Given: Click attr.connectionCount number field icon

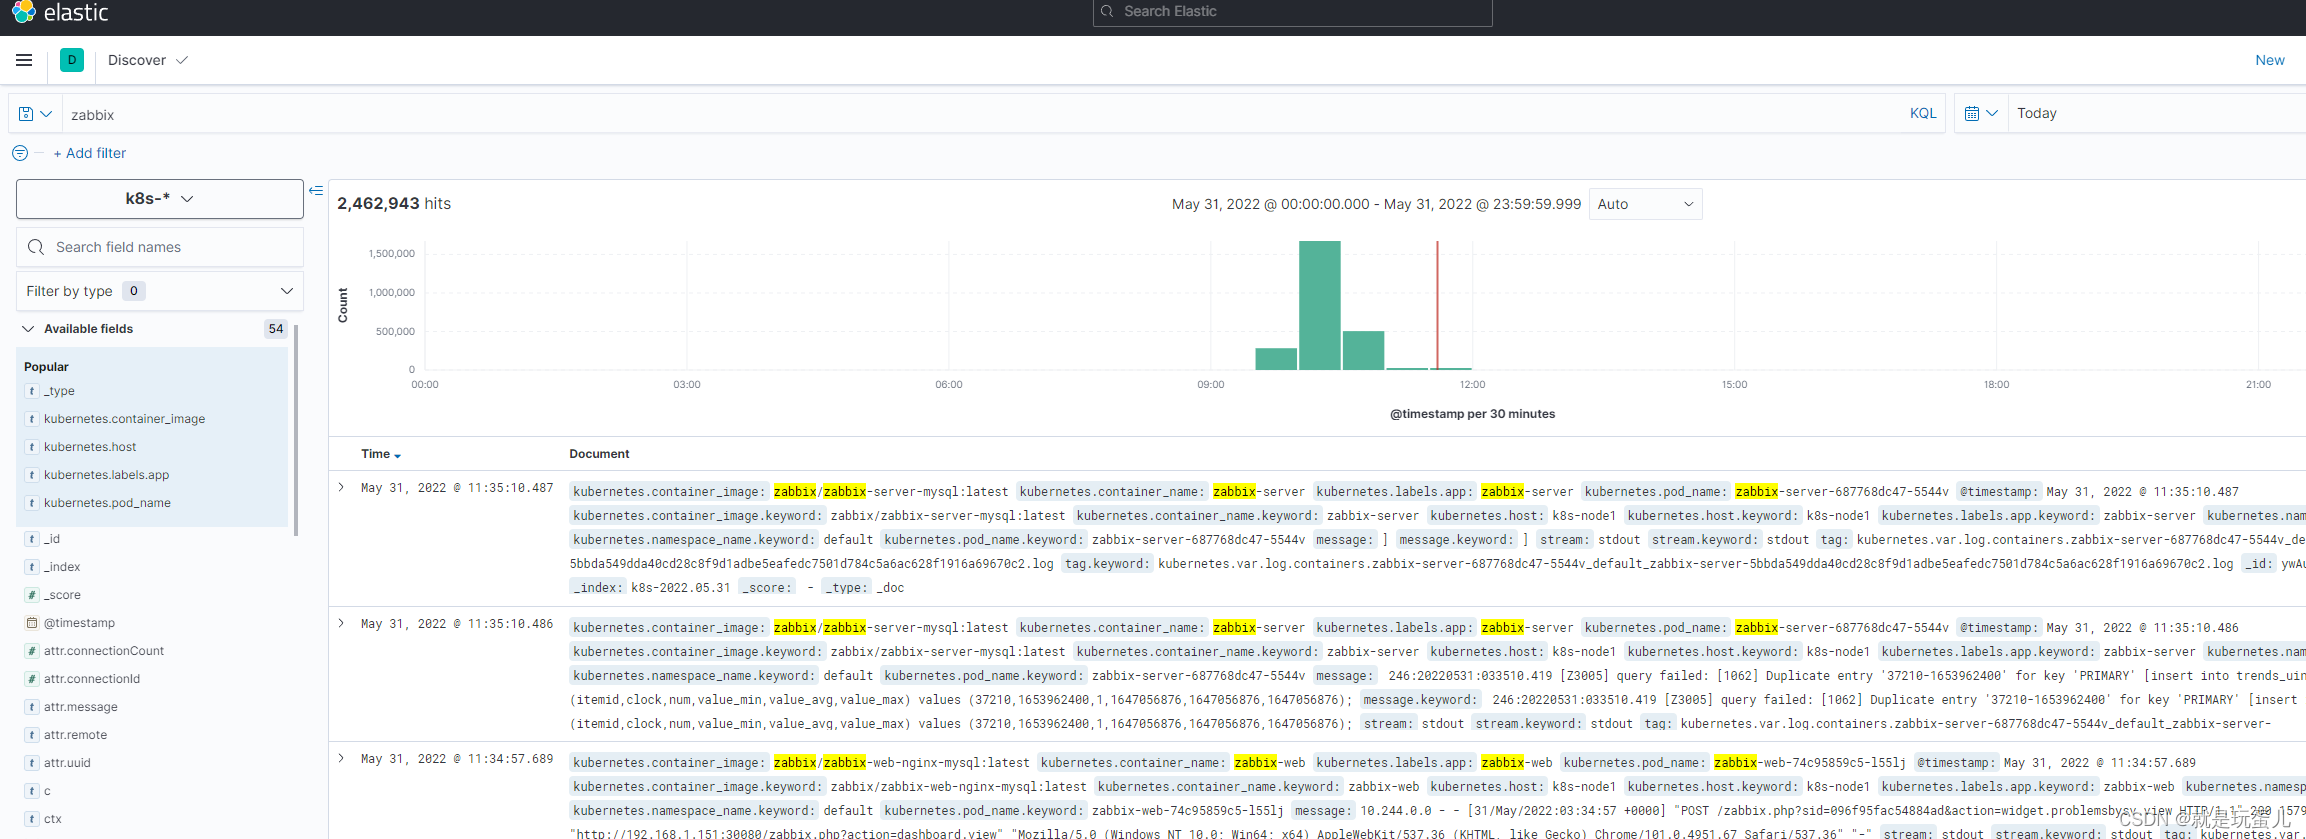Looking at the screenshot, I should click(32, 651).
